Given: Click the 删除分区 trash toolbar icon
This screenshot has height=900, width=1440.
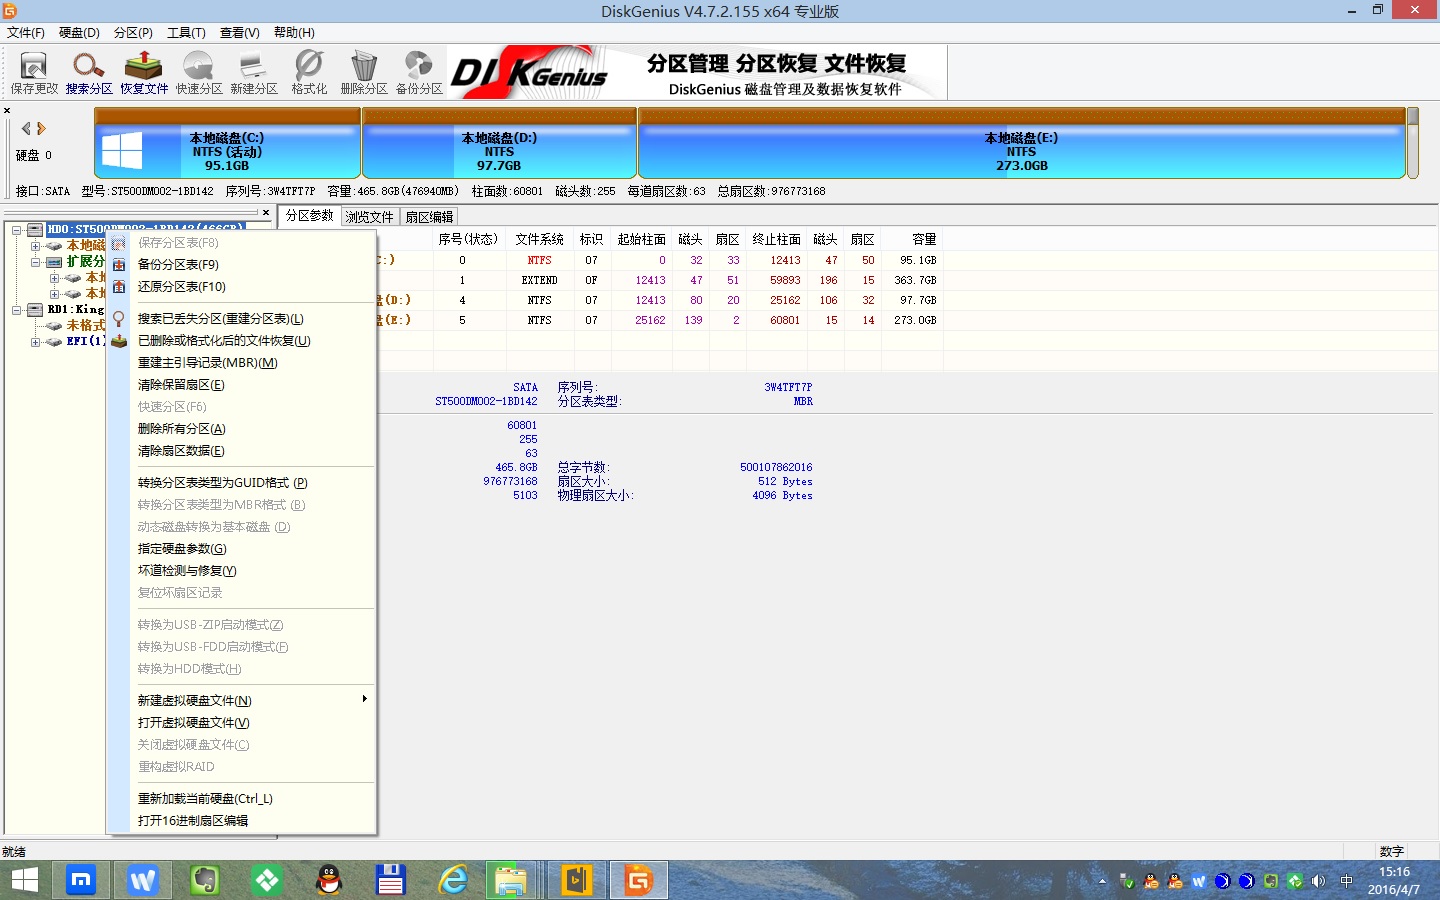Looking at the screenshot, I should [x=364, y=73].
